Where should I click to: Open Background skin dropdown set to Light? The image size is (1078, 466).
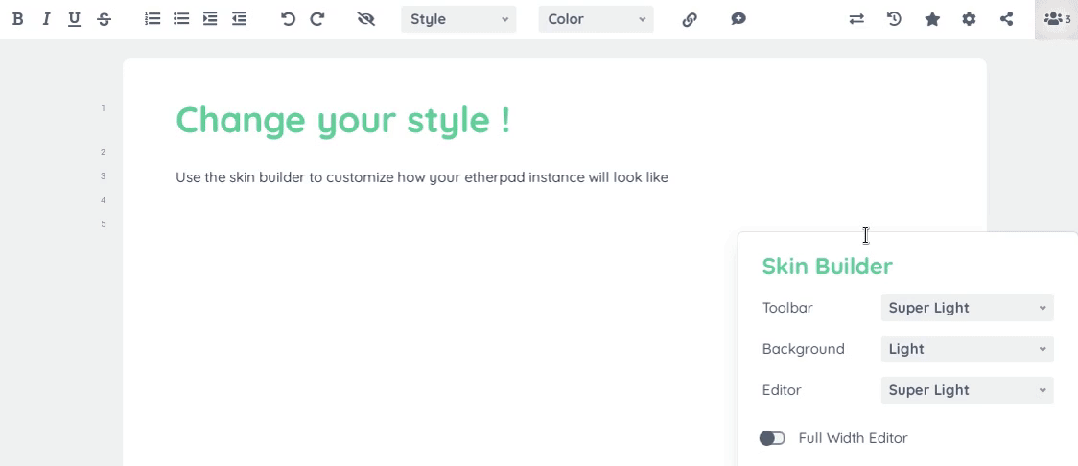[x=967, y=349]
